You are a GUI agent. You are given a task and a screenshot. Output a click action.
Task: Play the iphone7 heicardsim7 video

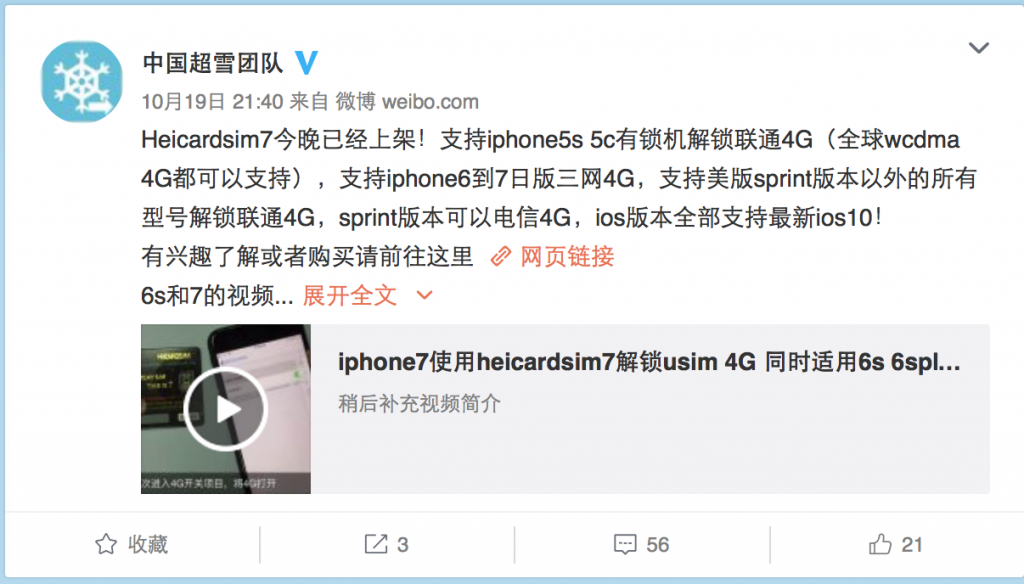click(225, 410)
